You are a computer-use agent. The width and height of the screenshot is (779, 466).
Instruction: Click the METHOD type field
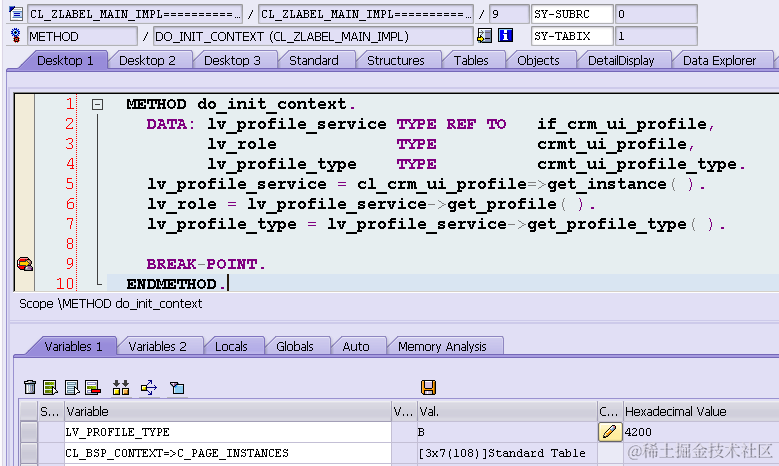82,36
